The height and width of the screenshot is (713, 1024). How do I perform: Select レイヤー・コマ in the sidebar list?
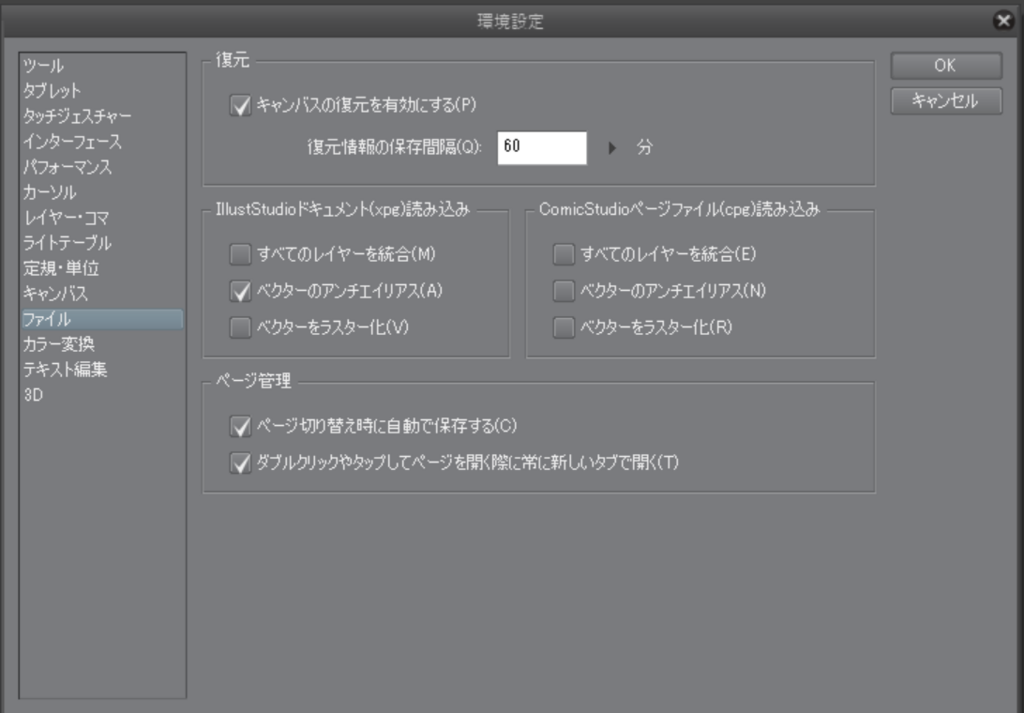pyautogui.click(x=102, y=218)
